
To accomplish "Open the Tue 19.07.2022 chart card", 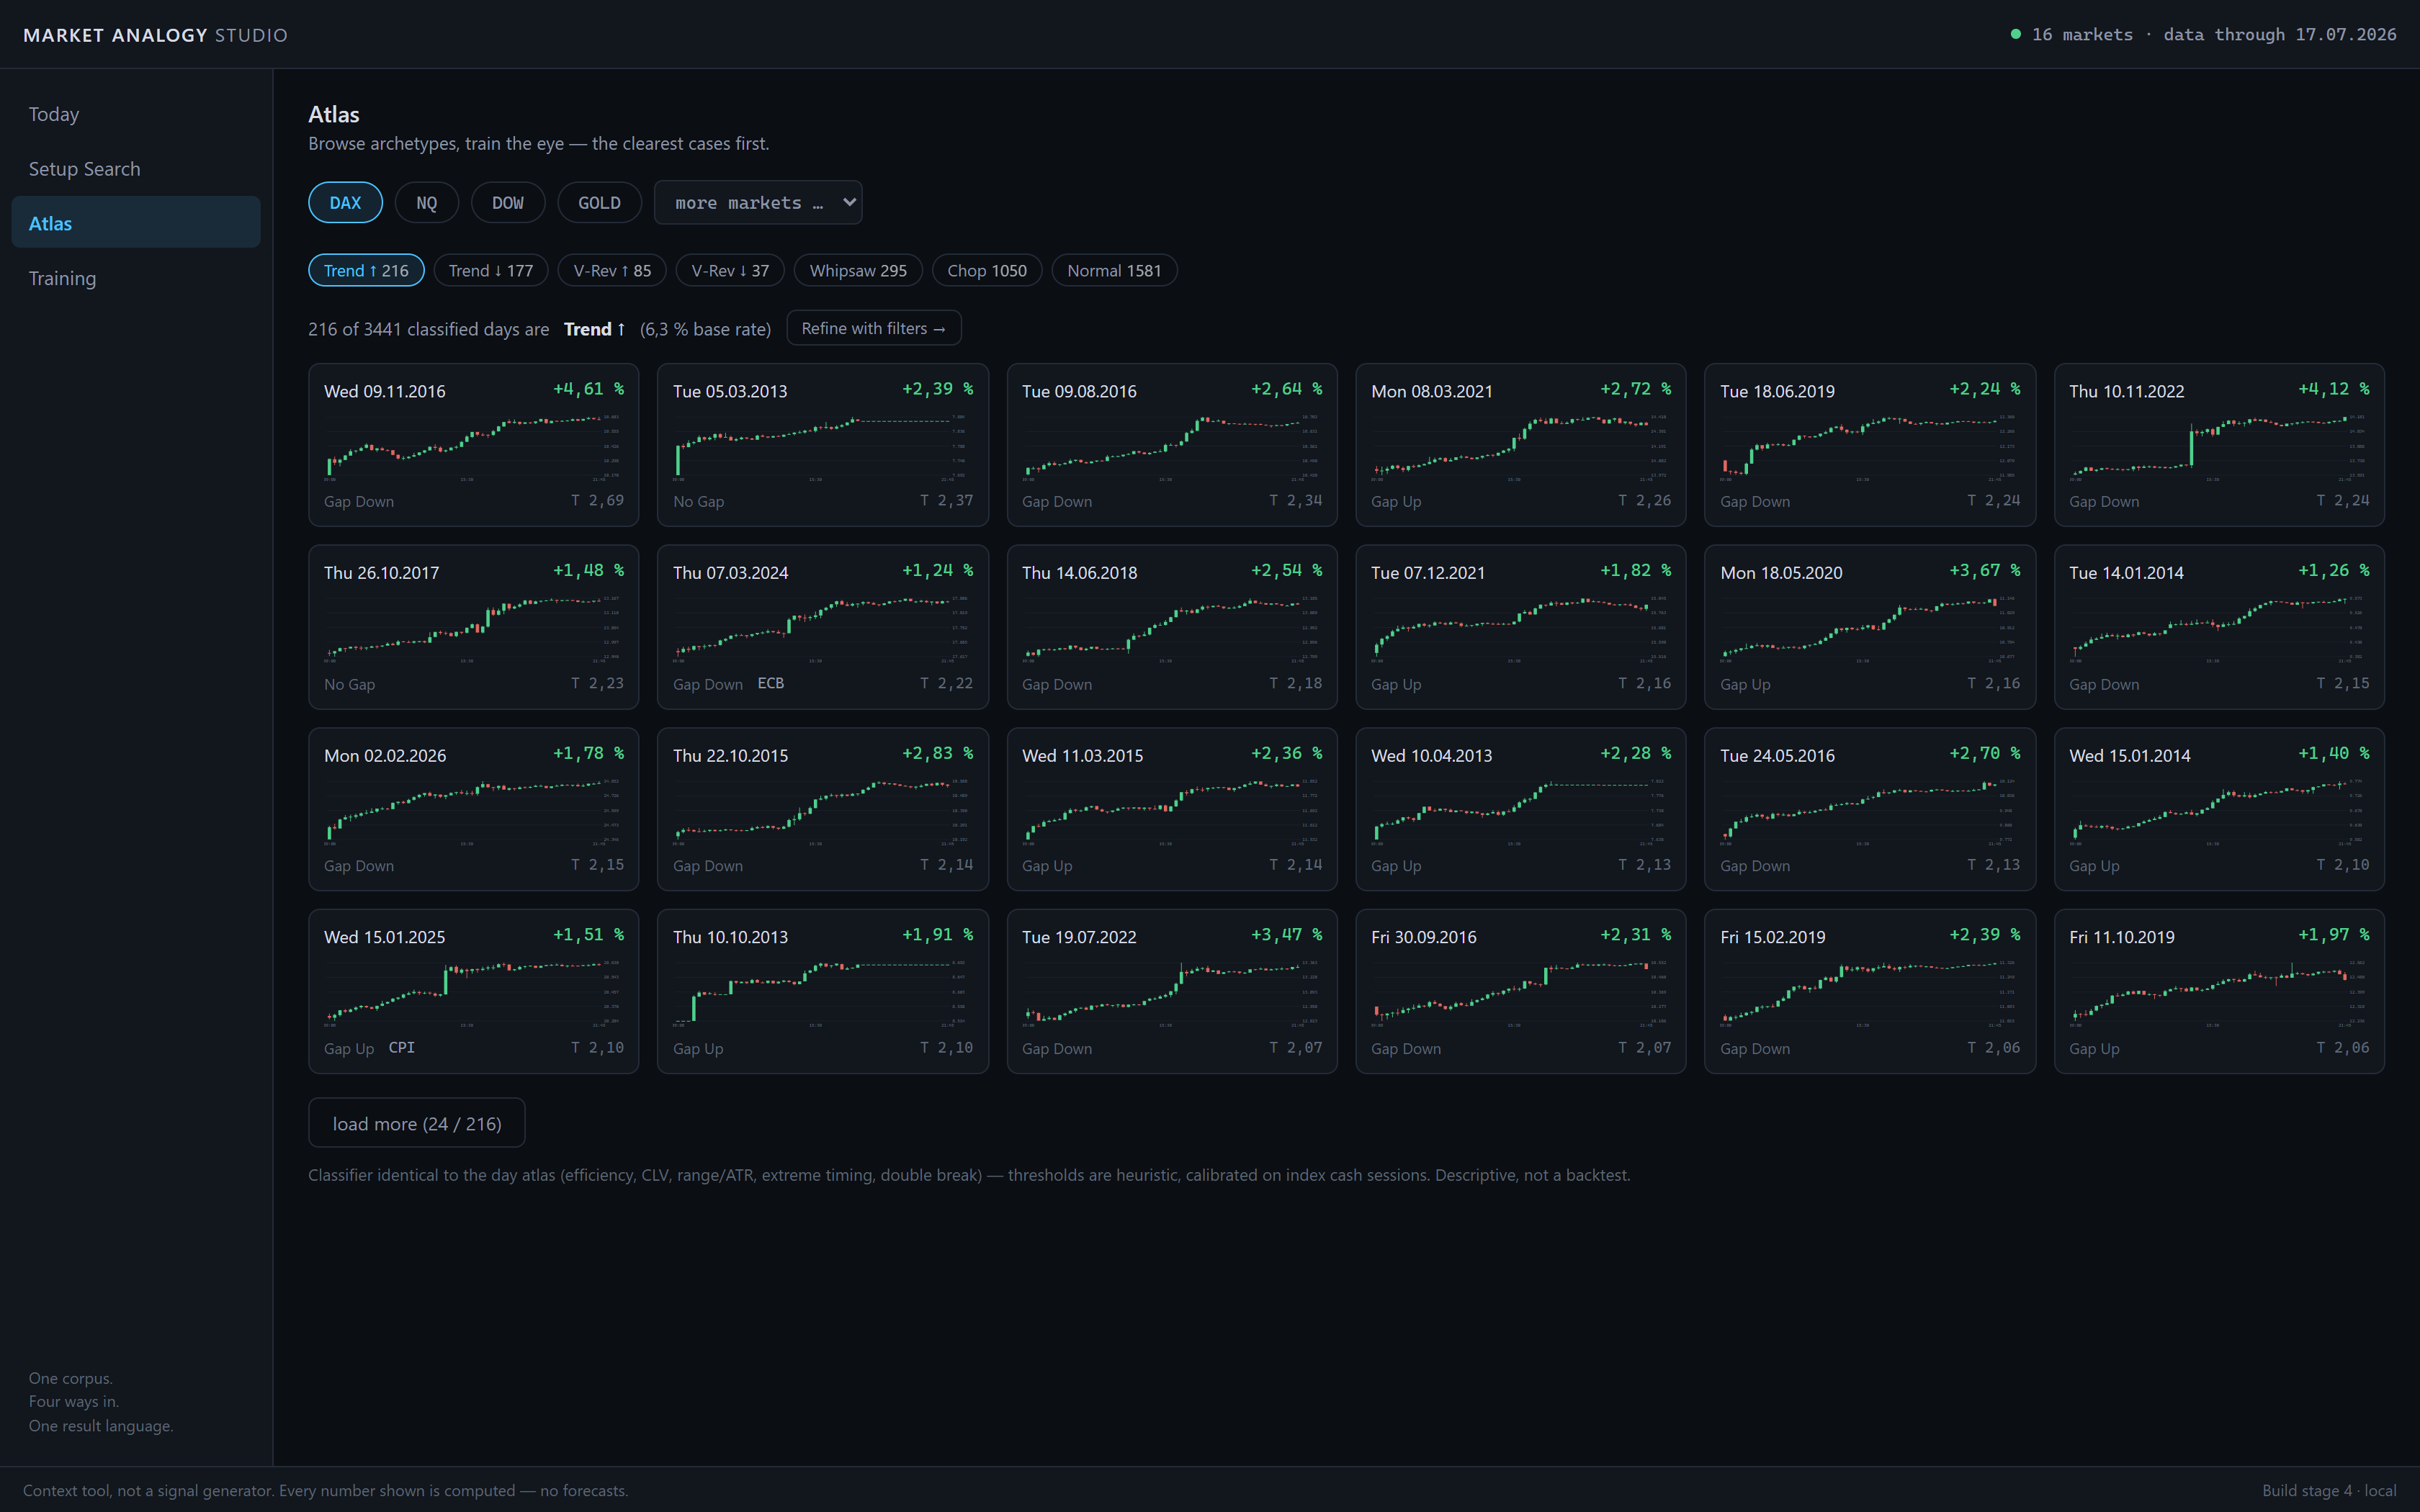I will coord(1172,991).
